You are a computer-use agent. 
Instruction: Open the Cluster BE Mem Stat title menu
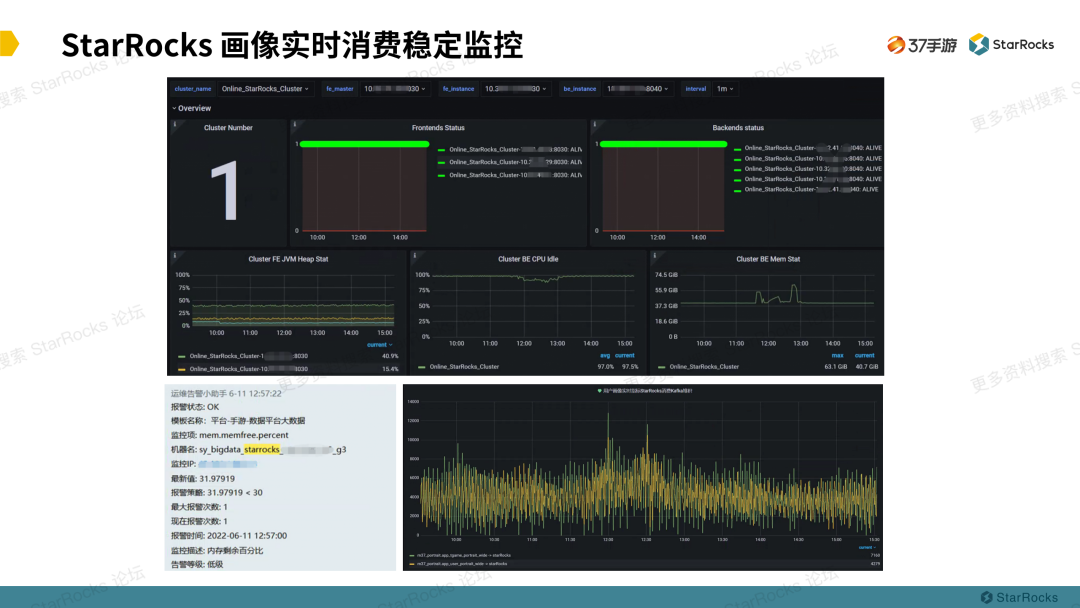tap(768, 260)
